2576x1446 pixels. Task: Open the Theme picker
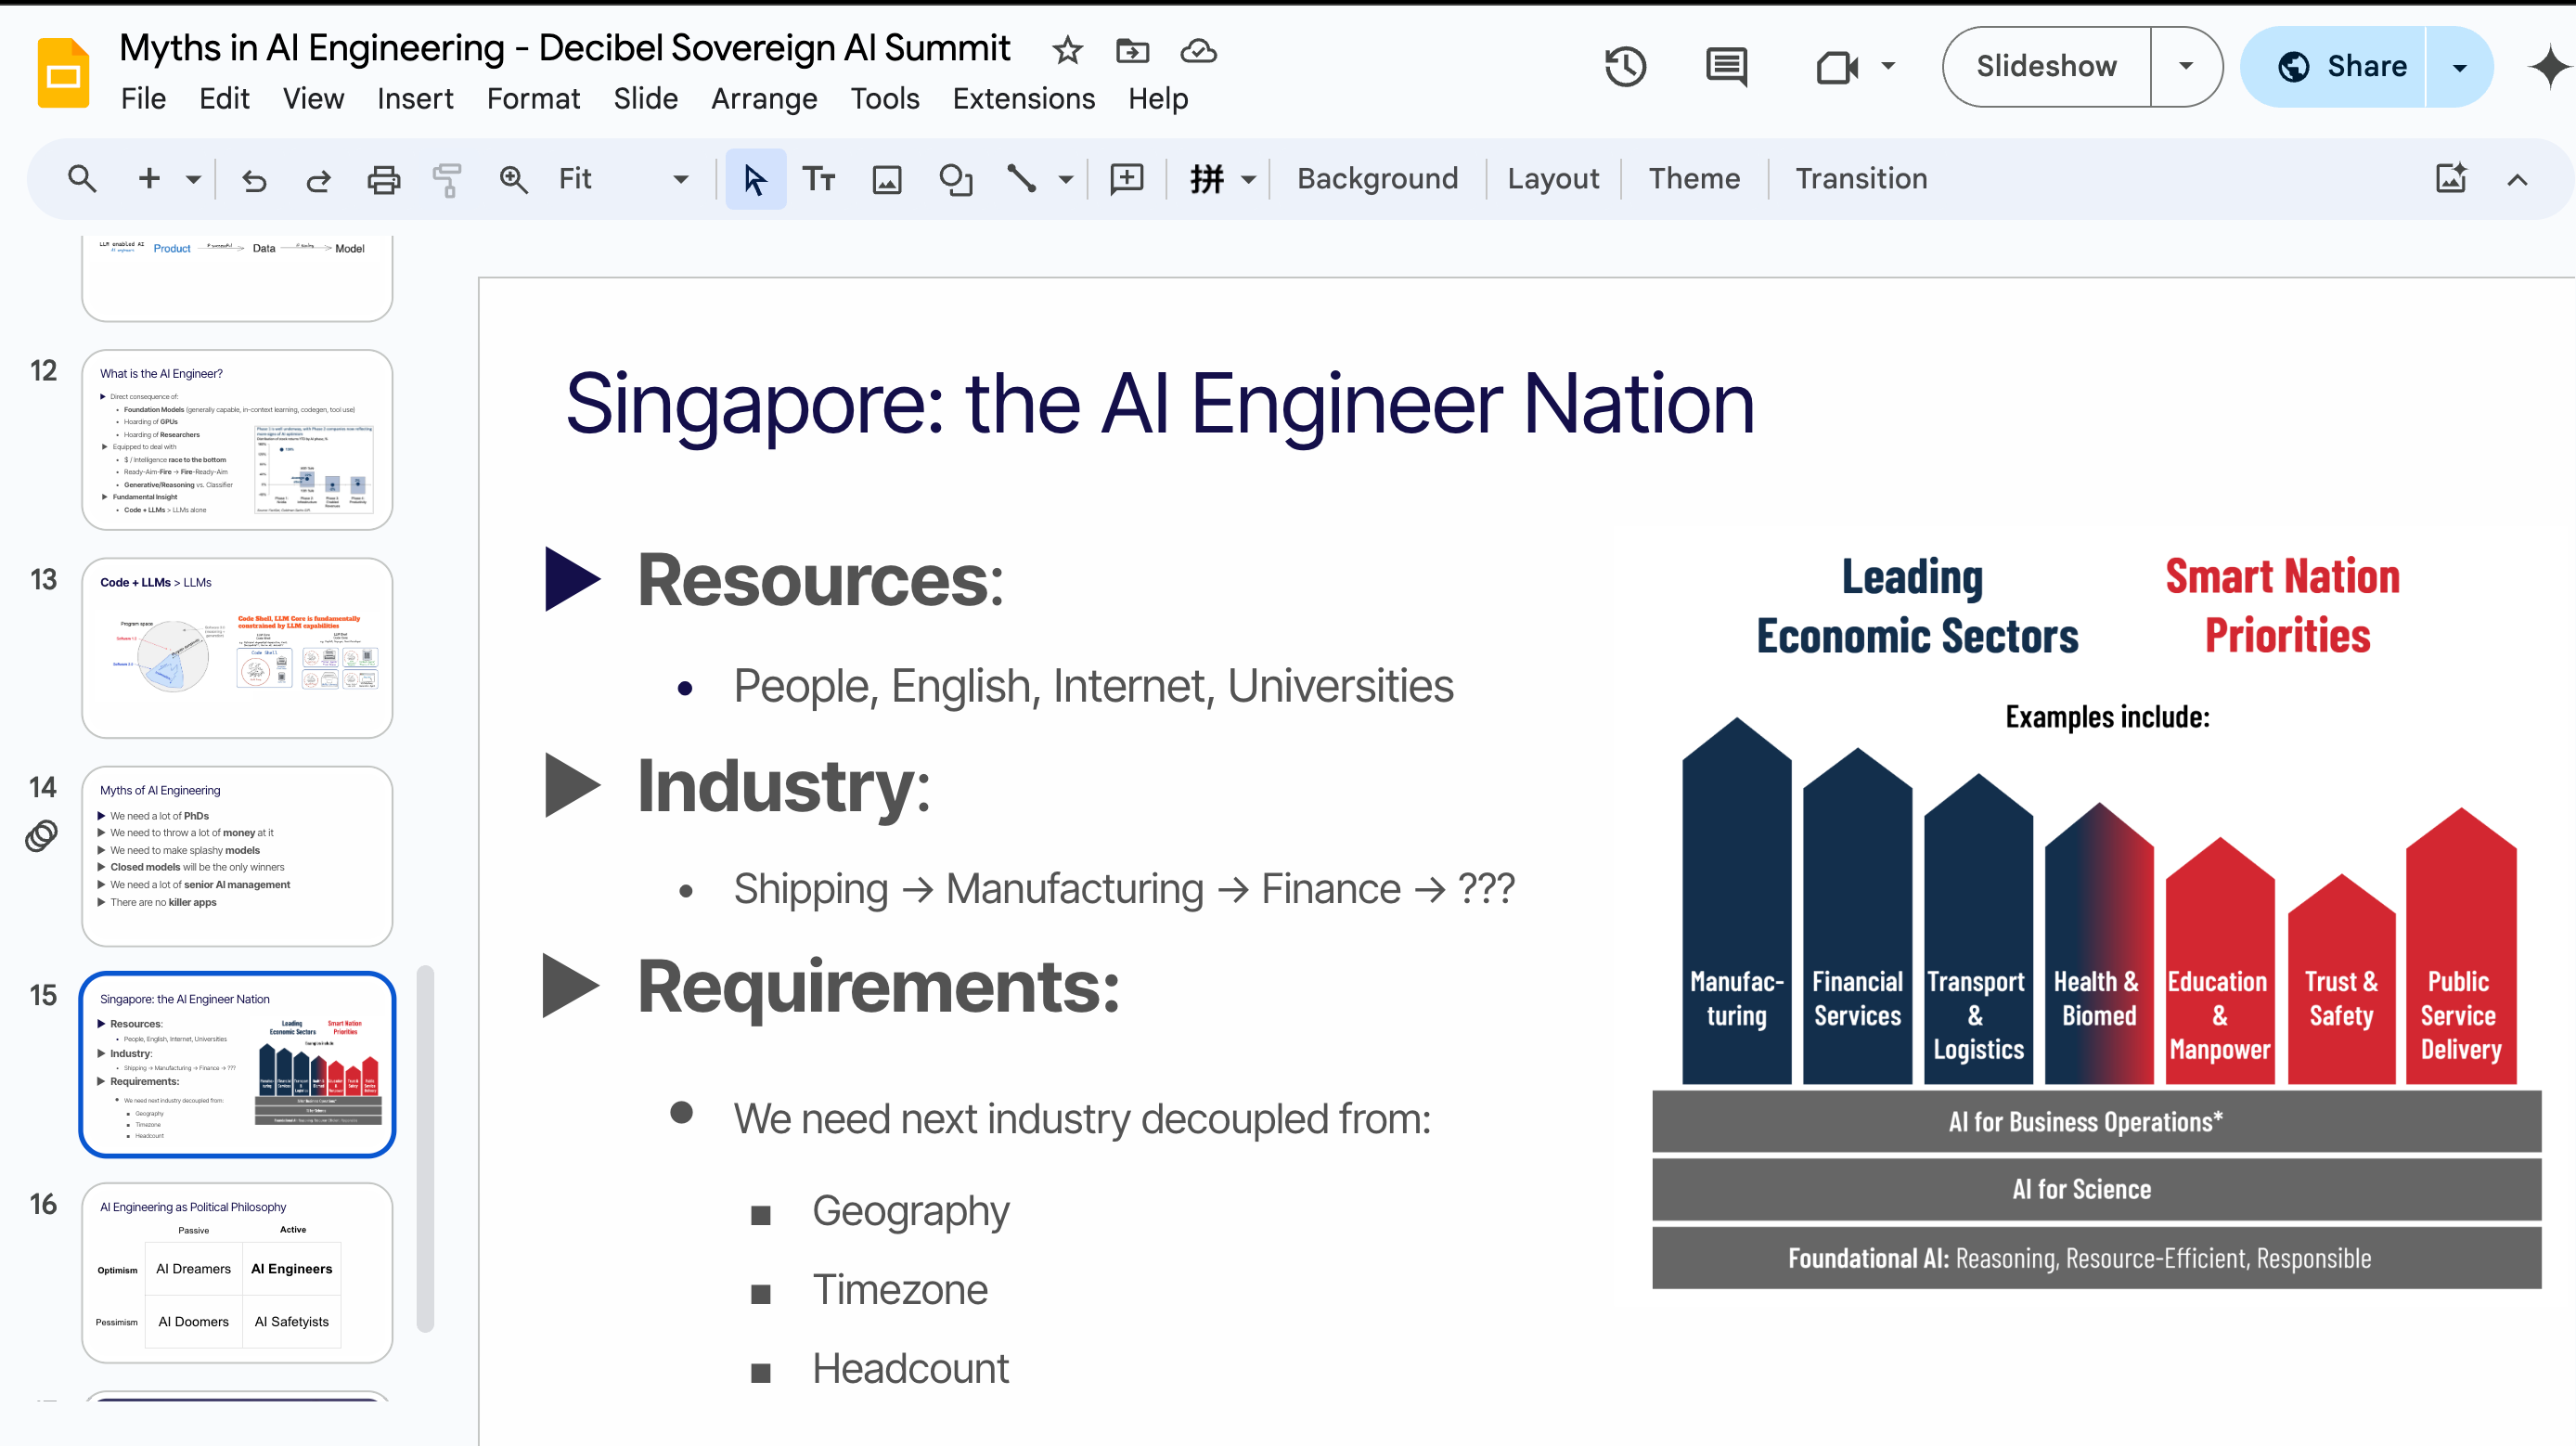click(1693, 178)
